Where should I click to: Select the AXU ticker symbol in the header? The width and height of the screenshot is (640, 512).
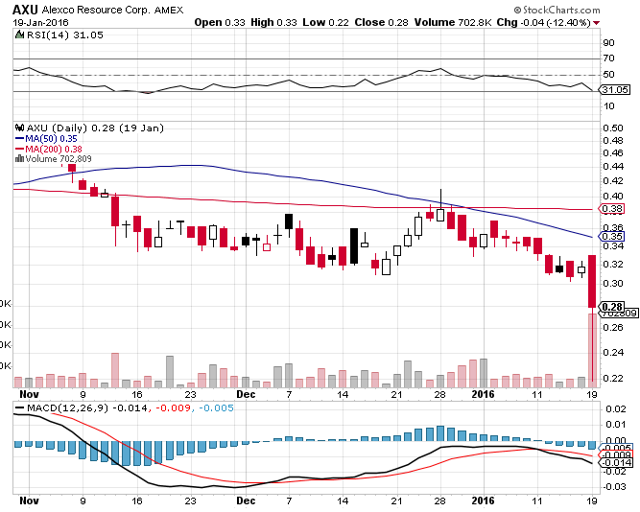pos(25,9)
